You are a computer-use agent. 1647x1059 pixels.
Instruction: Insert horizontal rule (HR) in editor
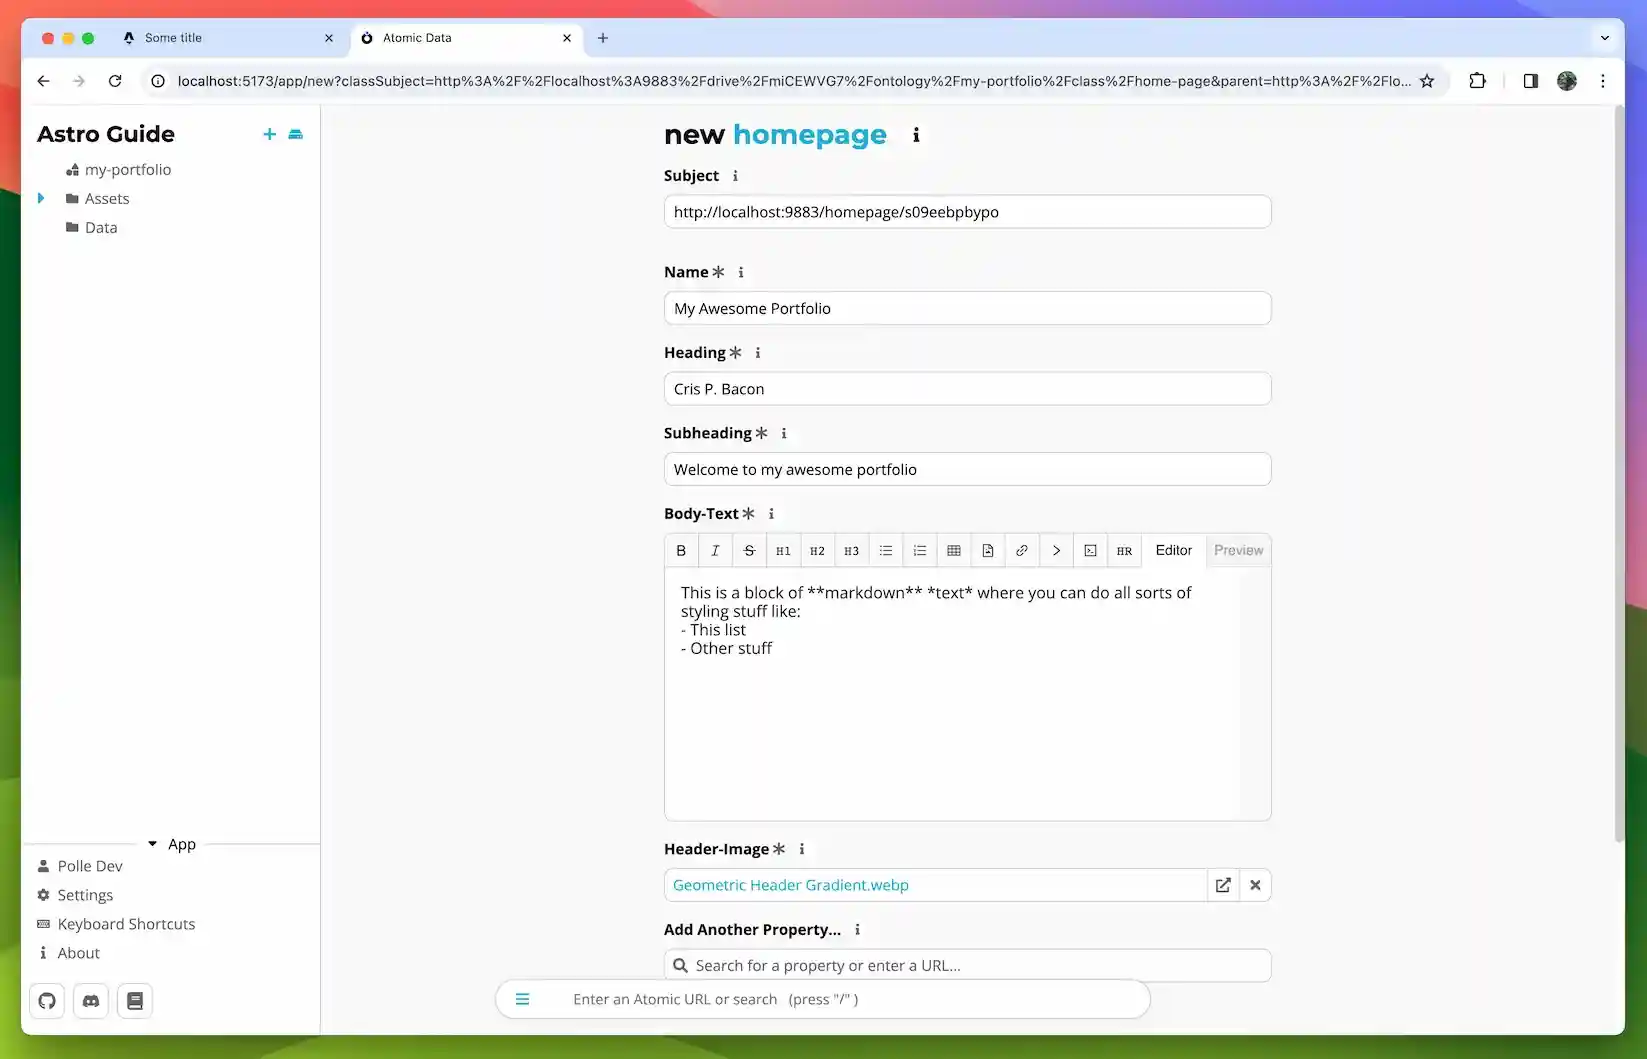point(1124,551)
